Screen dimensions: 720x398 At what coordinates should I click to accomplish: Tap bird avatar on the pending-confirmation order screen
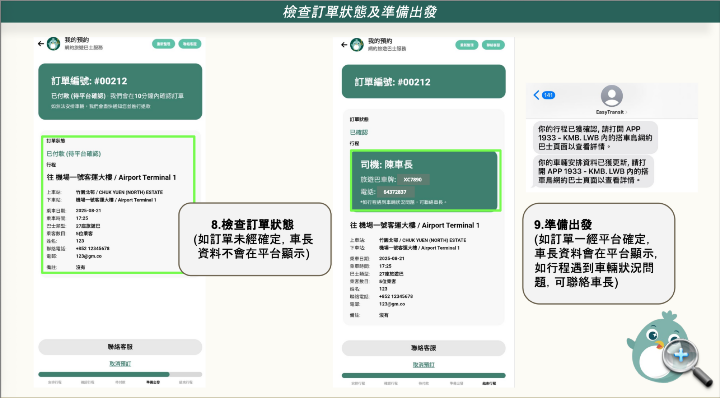coord(53,44)
